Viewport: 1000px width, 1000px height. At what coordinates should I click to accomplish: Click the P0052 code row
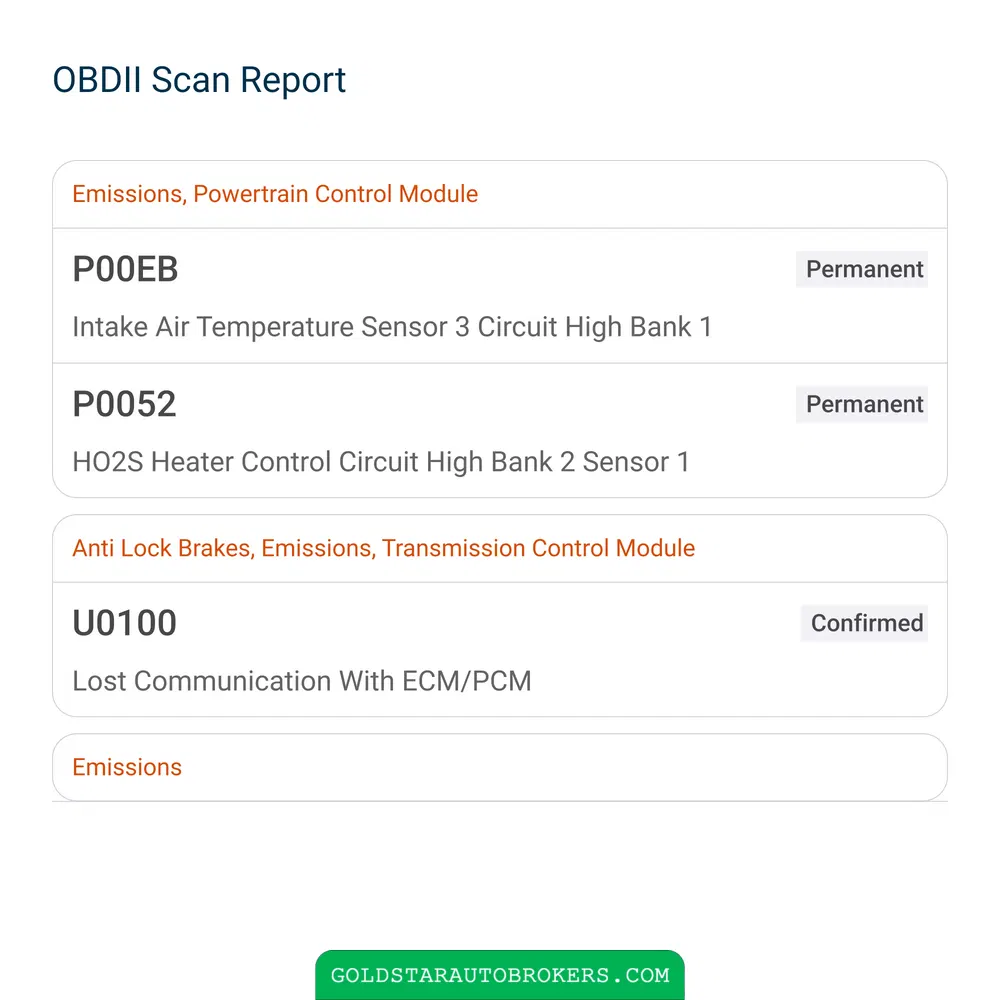[500, 430]
